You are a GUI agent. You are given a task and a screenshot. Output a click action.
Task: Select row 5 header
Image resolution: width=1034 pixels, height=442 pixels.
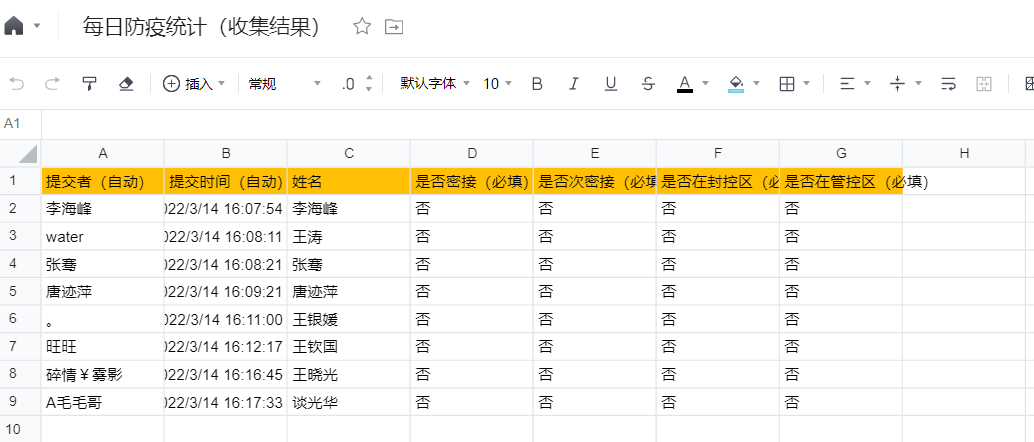20,292
